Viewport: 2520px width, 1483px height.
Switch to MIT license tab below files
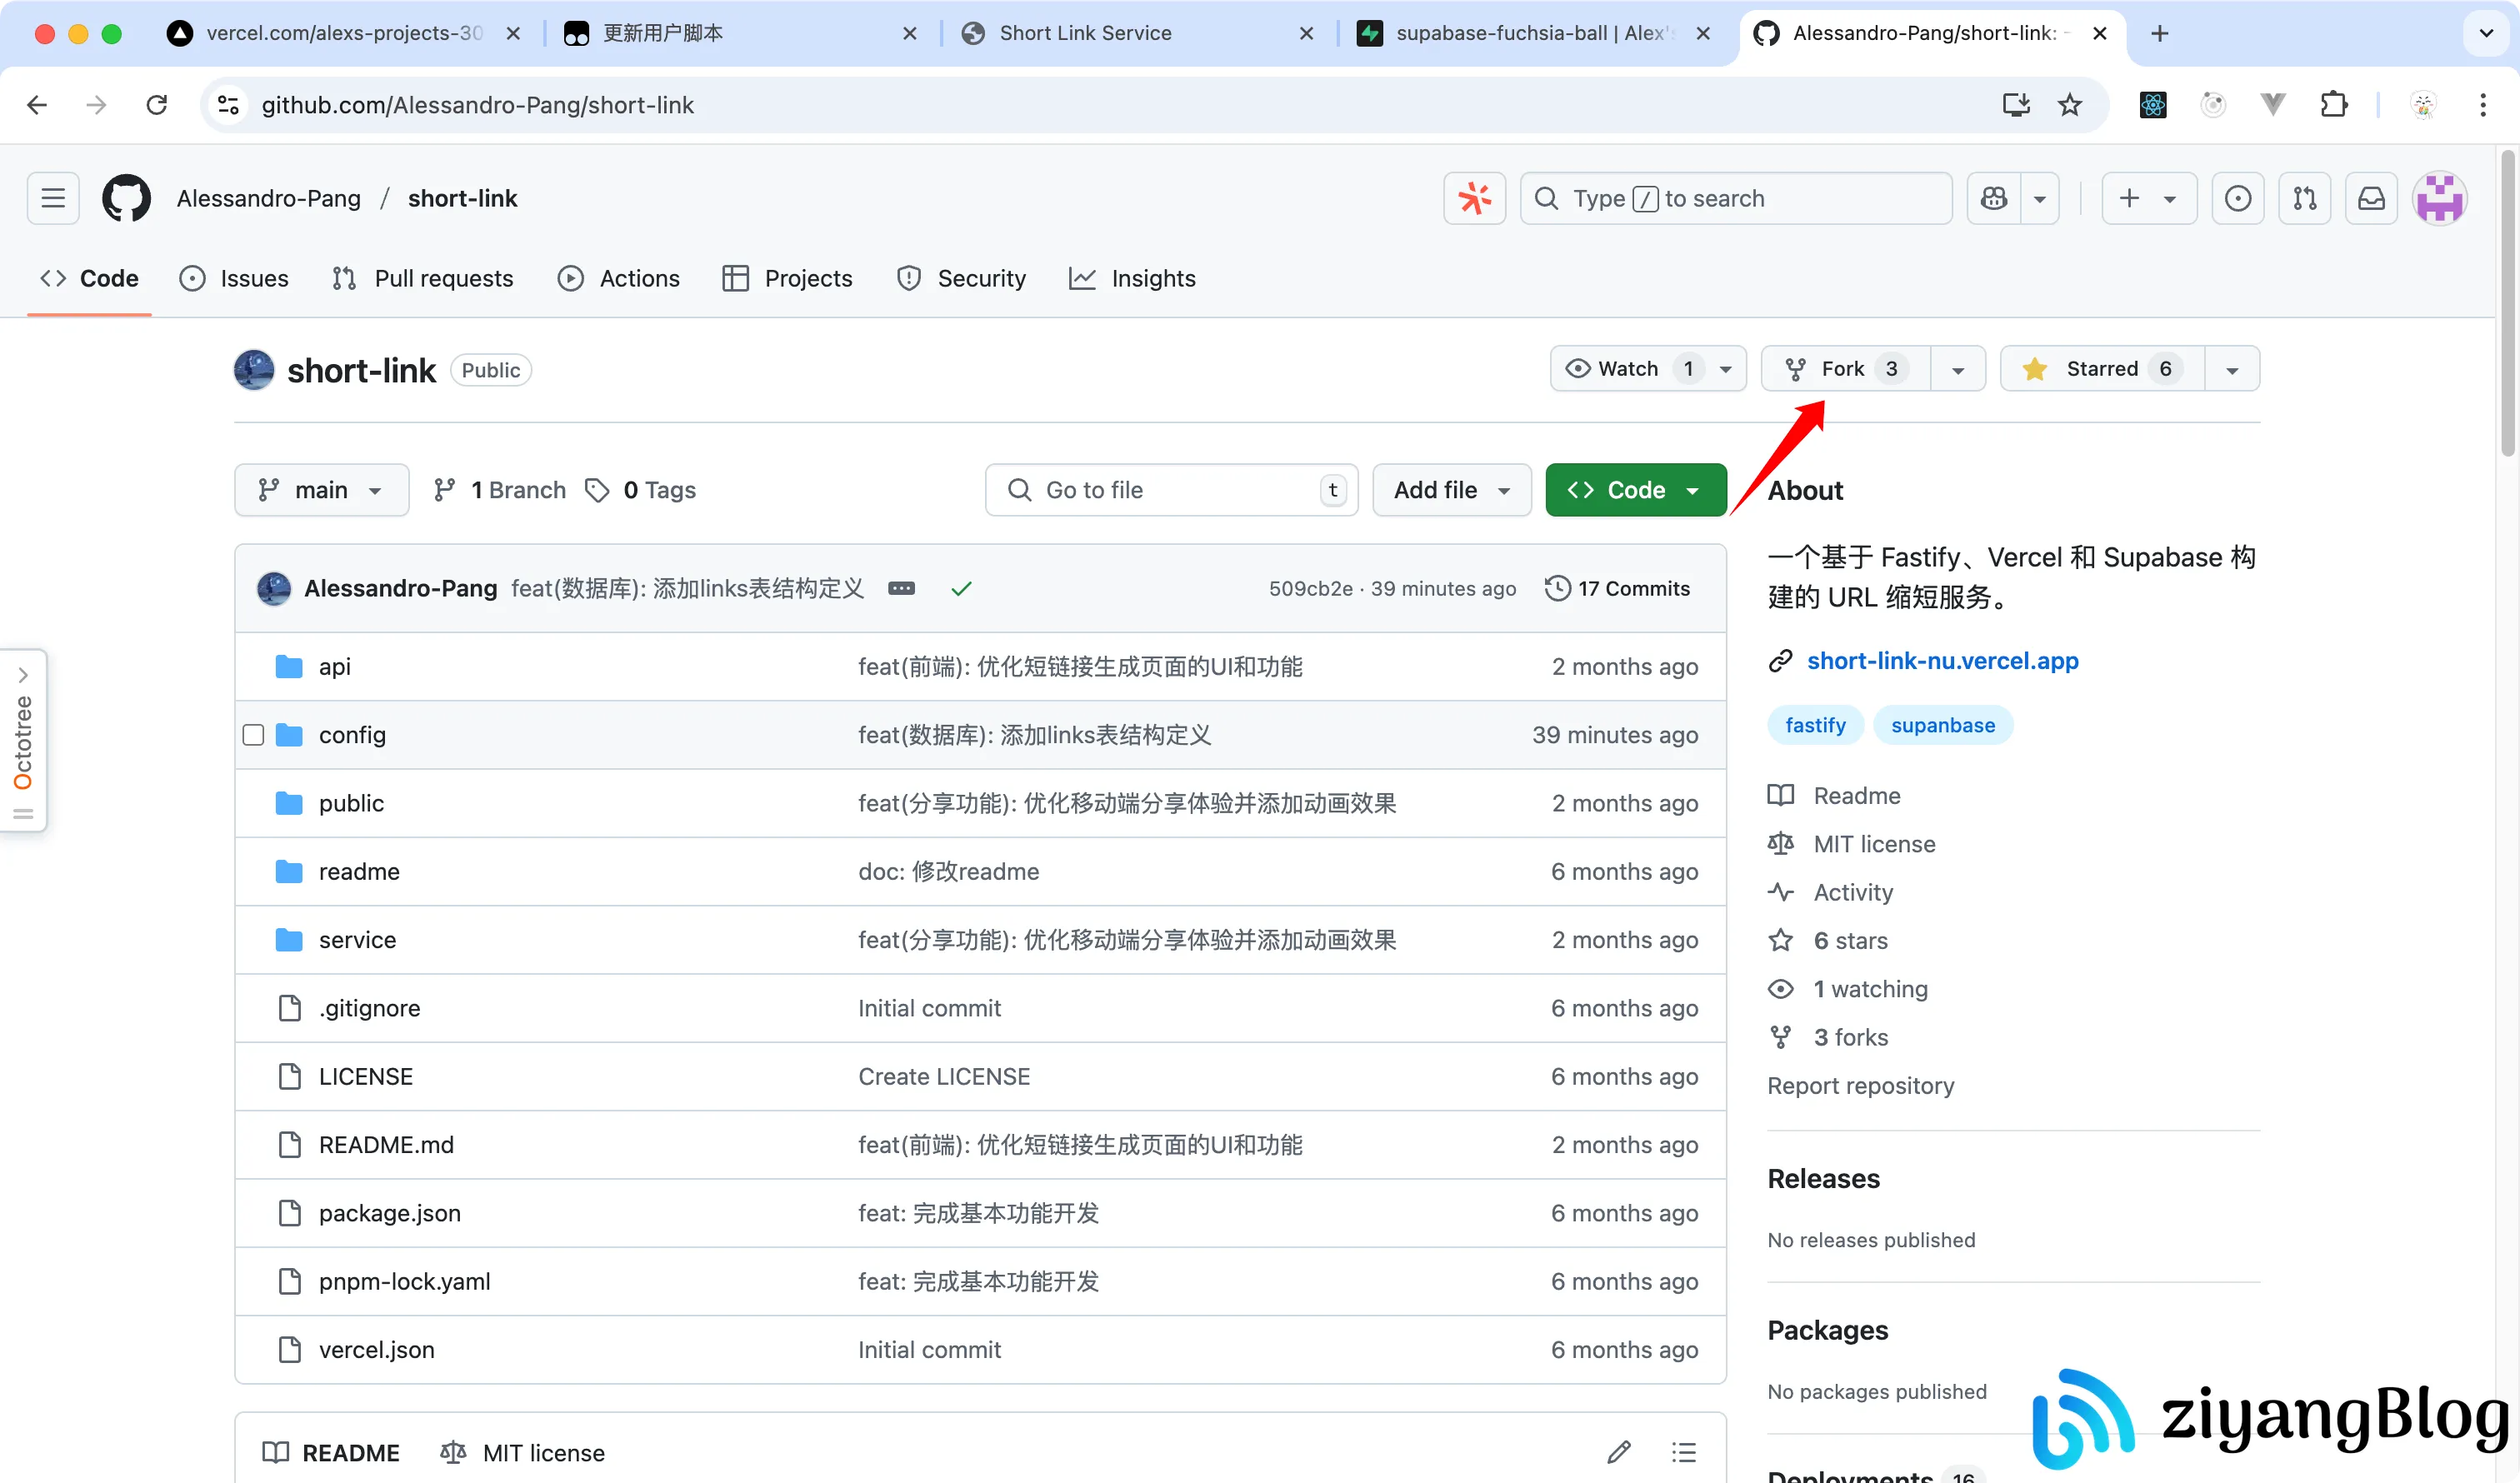[x=523, y=1452]
